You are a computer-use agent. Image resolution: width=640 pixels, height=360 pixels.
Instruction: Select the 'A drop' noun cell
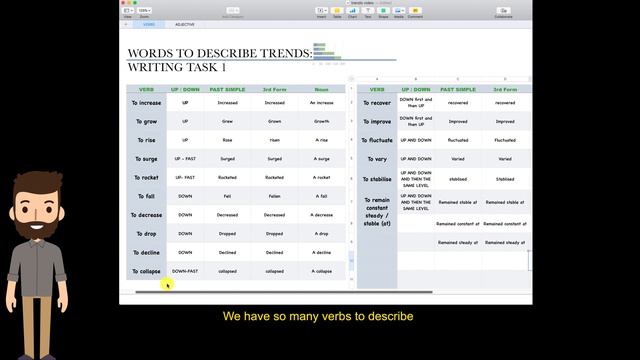click(x=322, y=234)
